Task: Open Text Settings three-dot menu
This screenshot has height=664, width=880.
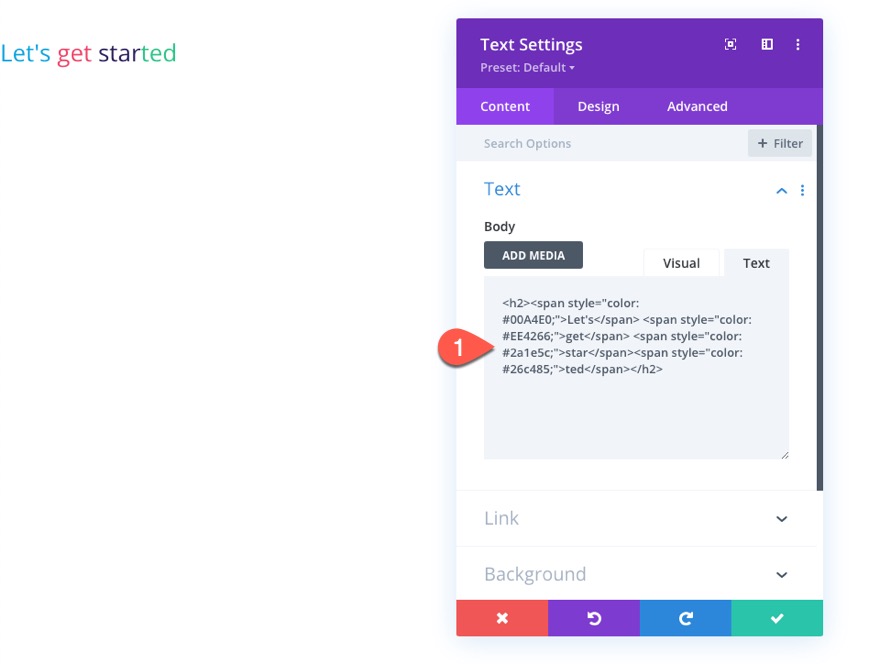Action: pos(798,44)
